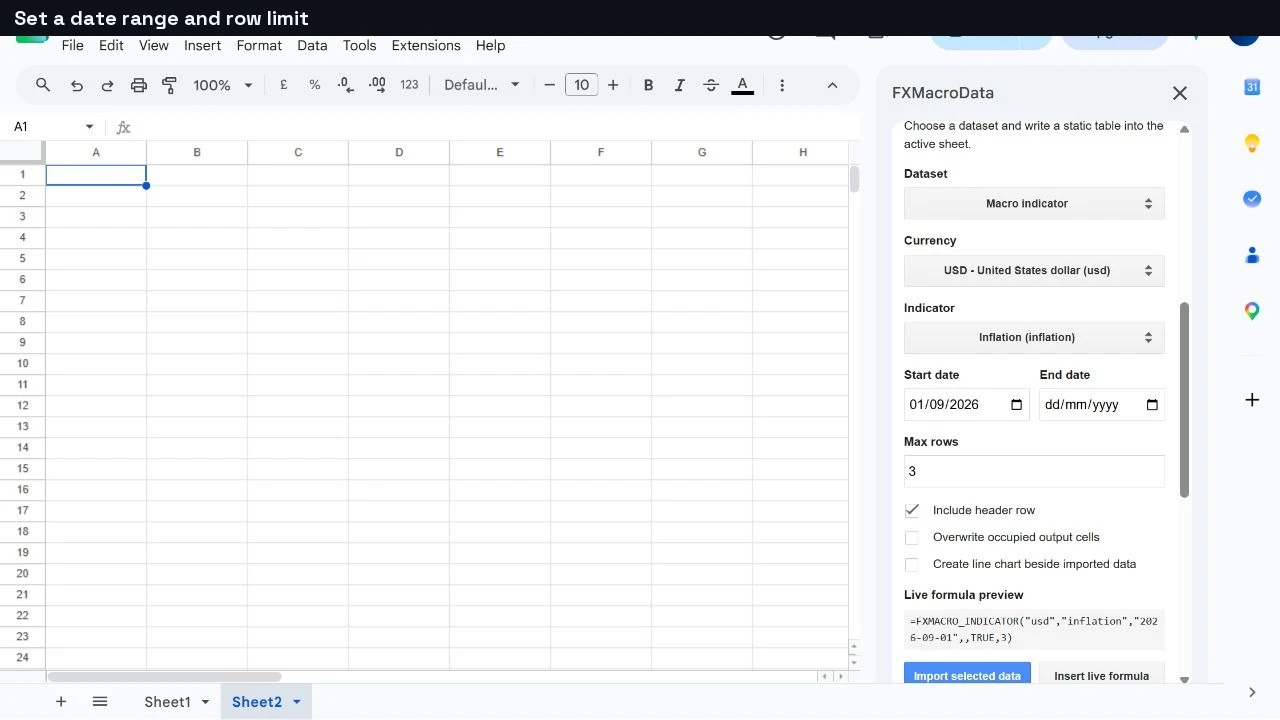Image resolution: width=1280 pixels, height=720 pixels.
Task: Apply bold formatting
Action: coord(648,85)
